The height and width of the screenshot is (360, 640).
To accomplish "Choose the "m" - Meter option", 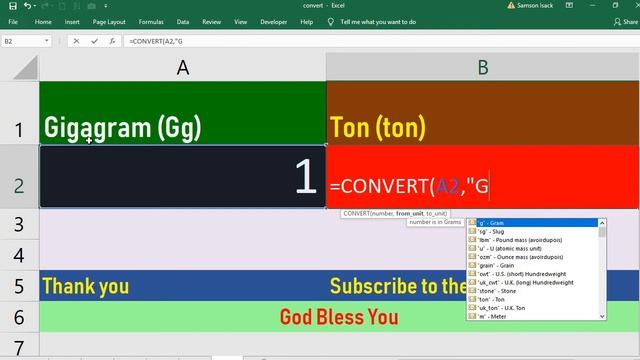I will (x=533, y=316).
